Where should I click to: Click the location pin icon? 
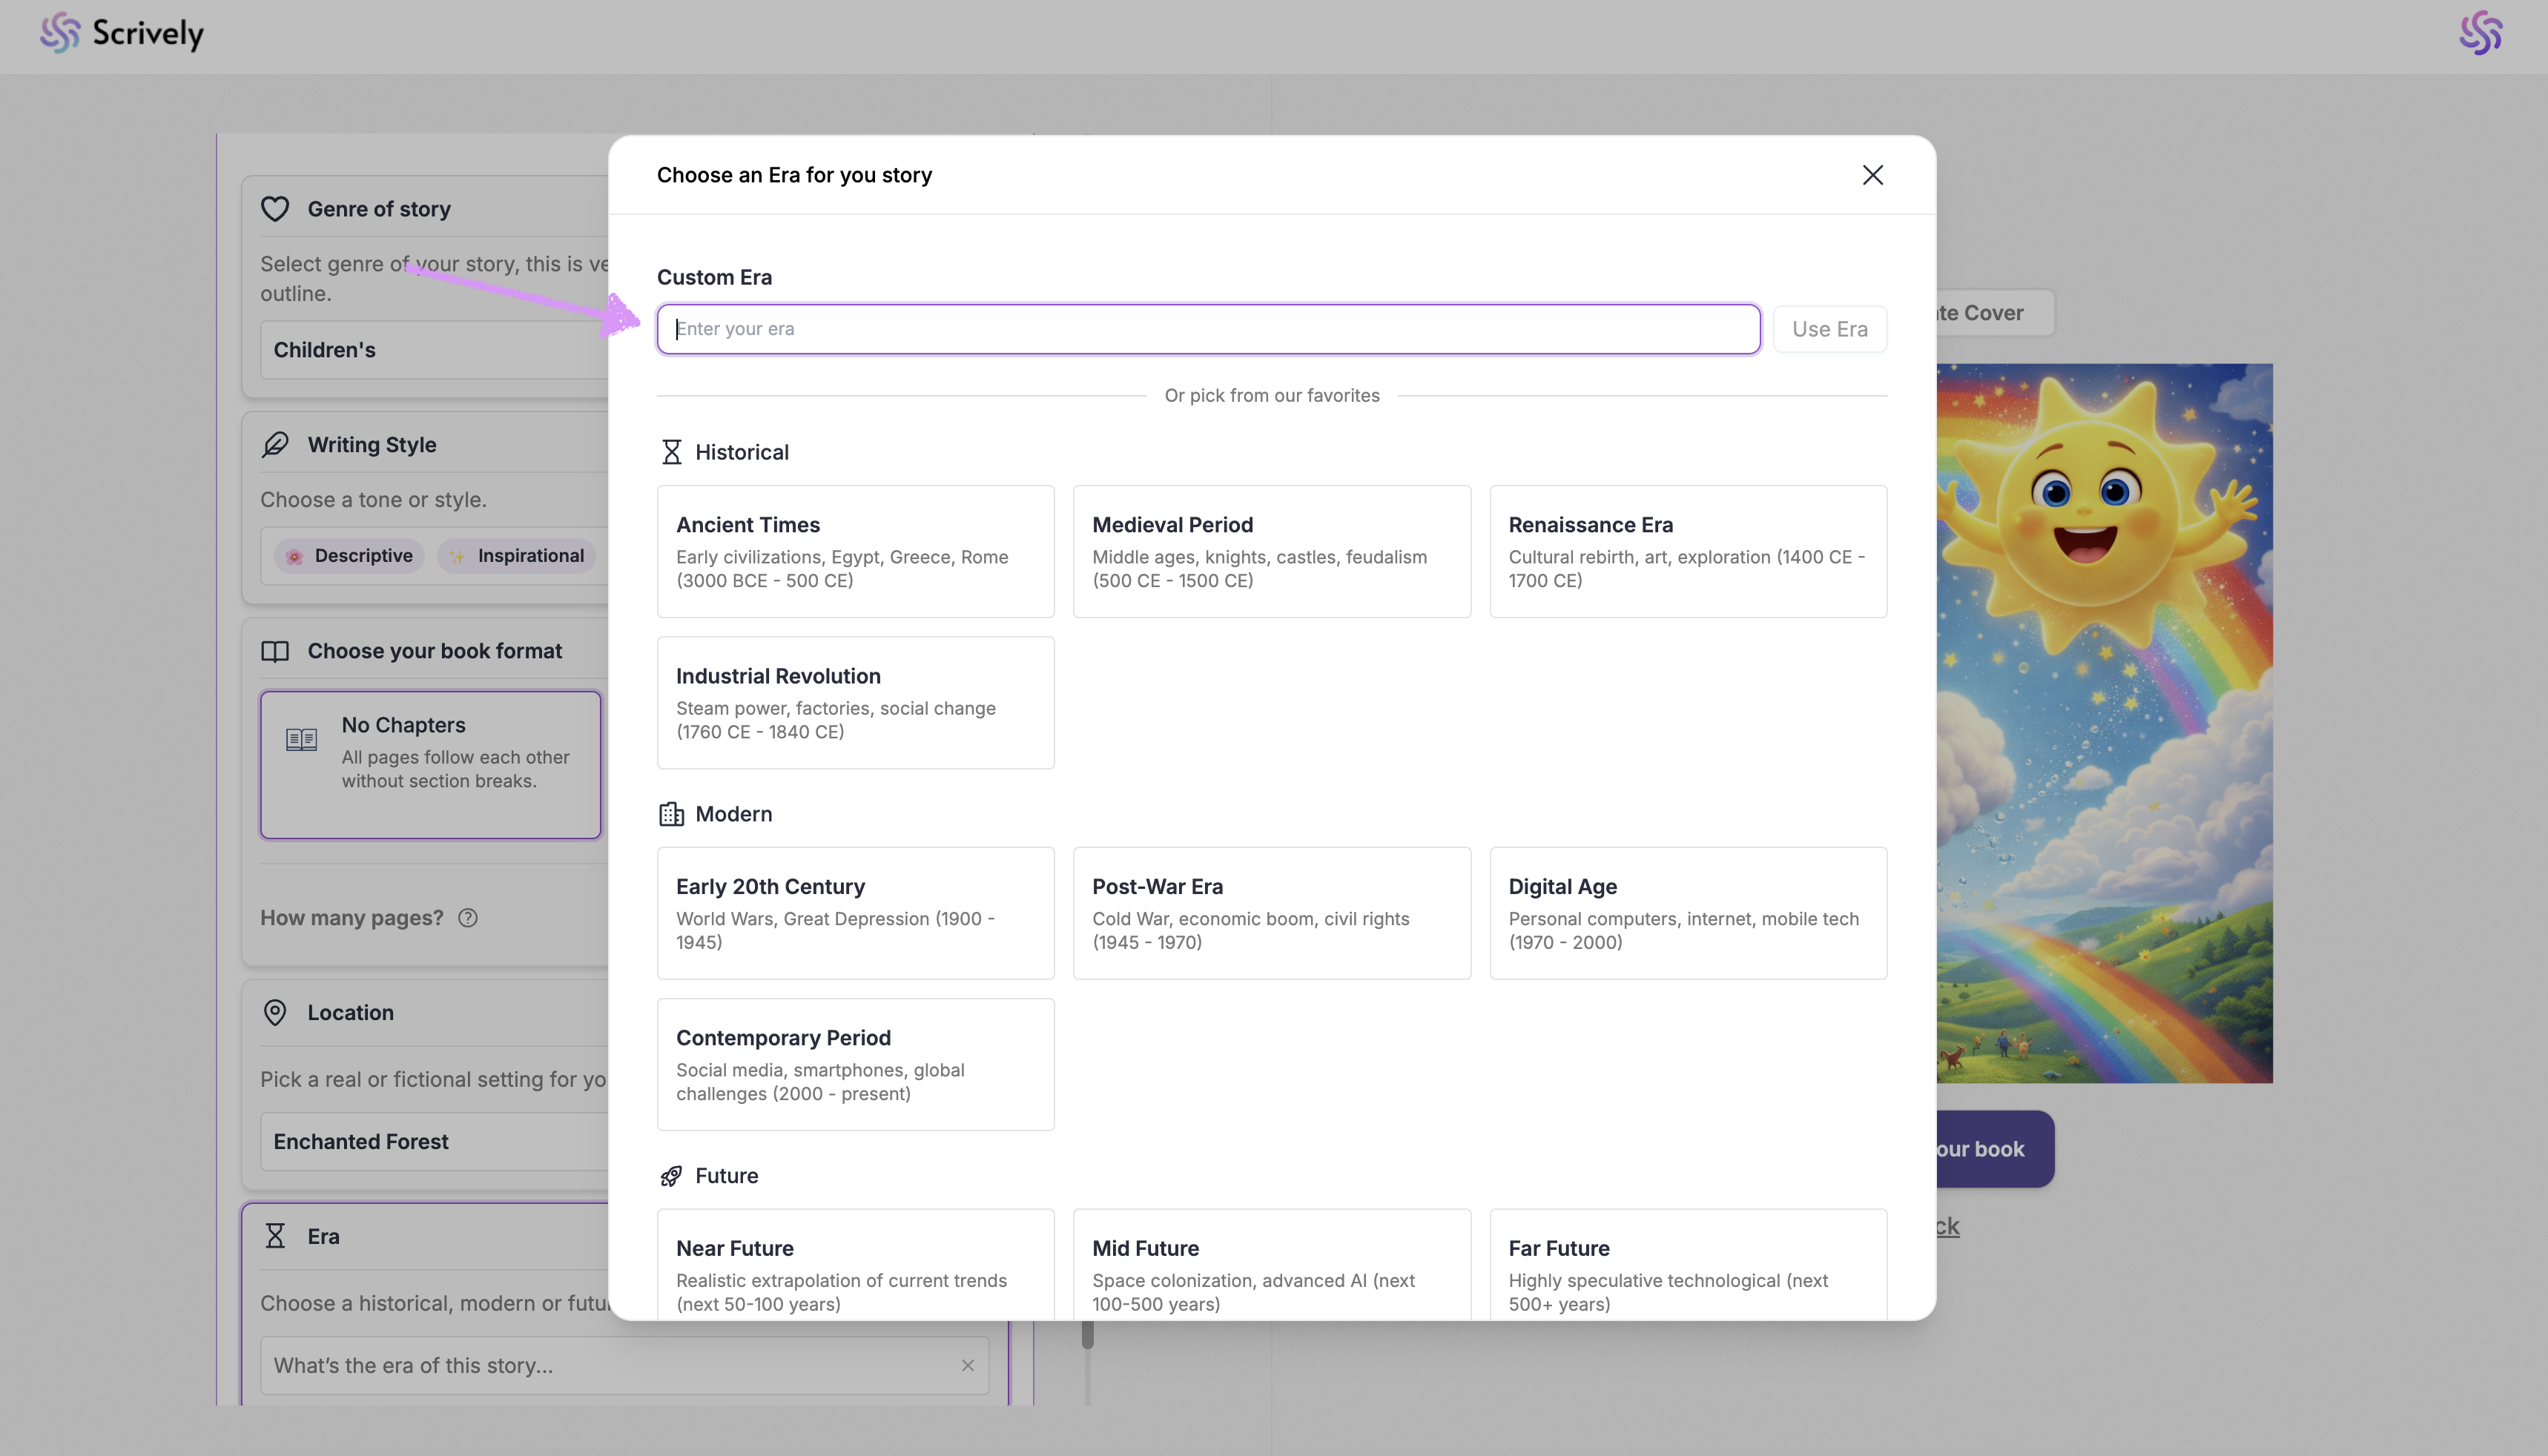[x=275, y=1012]
